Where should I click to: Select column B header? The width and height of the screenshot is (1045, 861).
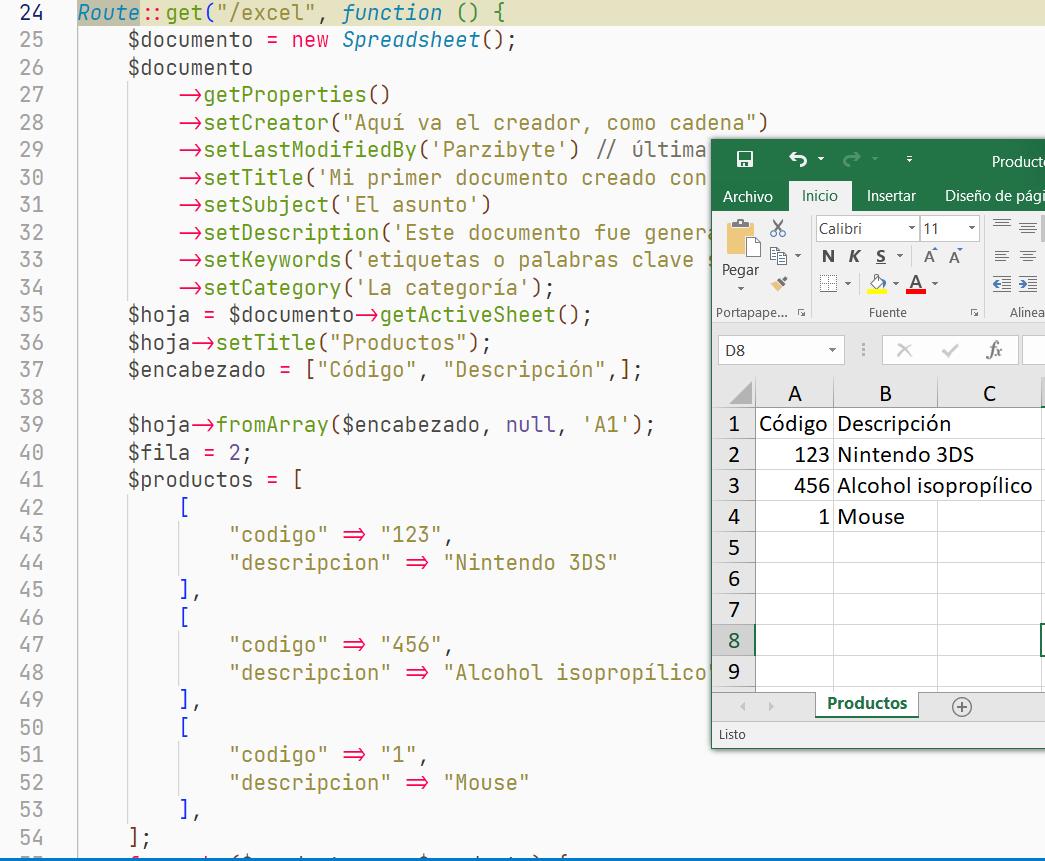(886, 394)
